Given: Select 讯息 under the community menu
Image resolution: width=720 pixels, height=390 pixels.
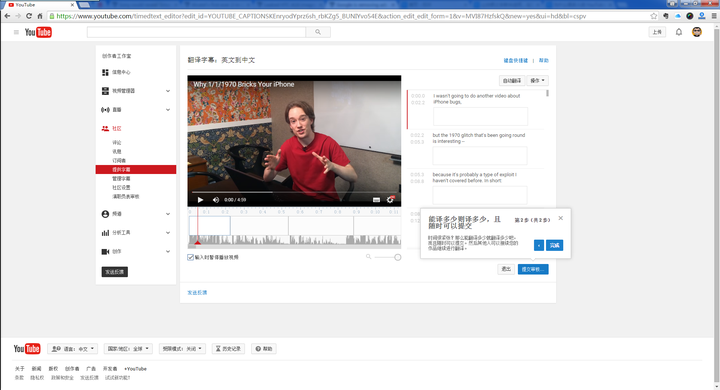Looking at the screenshot, I should pyautogui.click(x=117, y=152).
